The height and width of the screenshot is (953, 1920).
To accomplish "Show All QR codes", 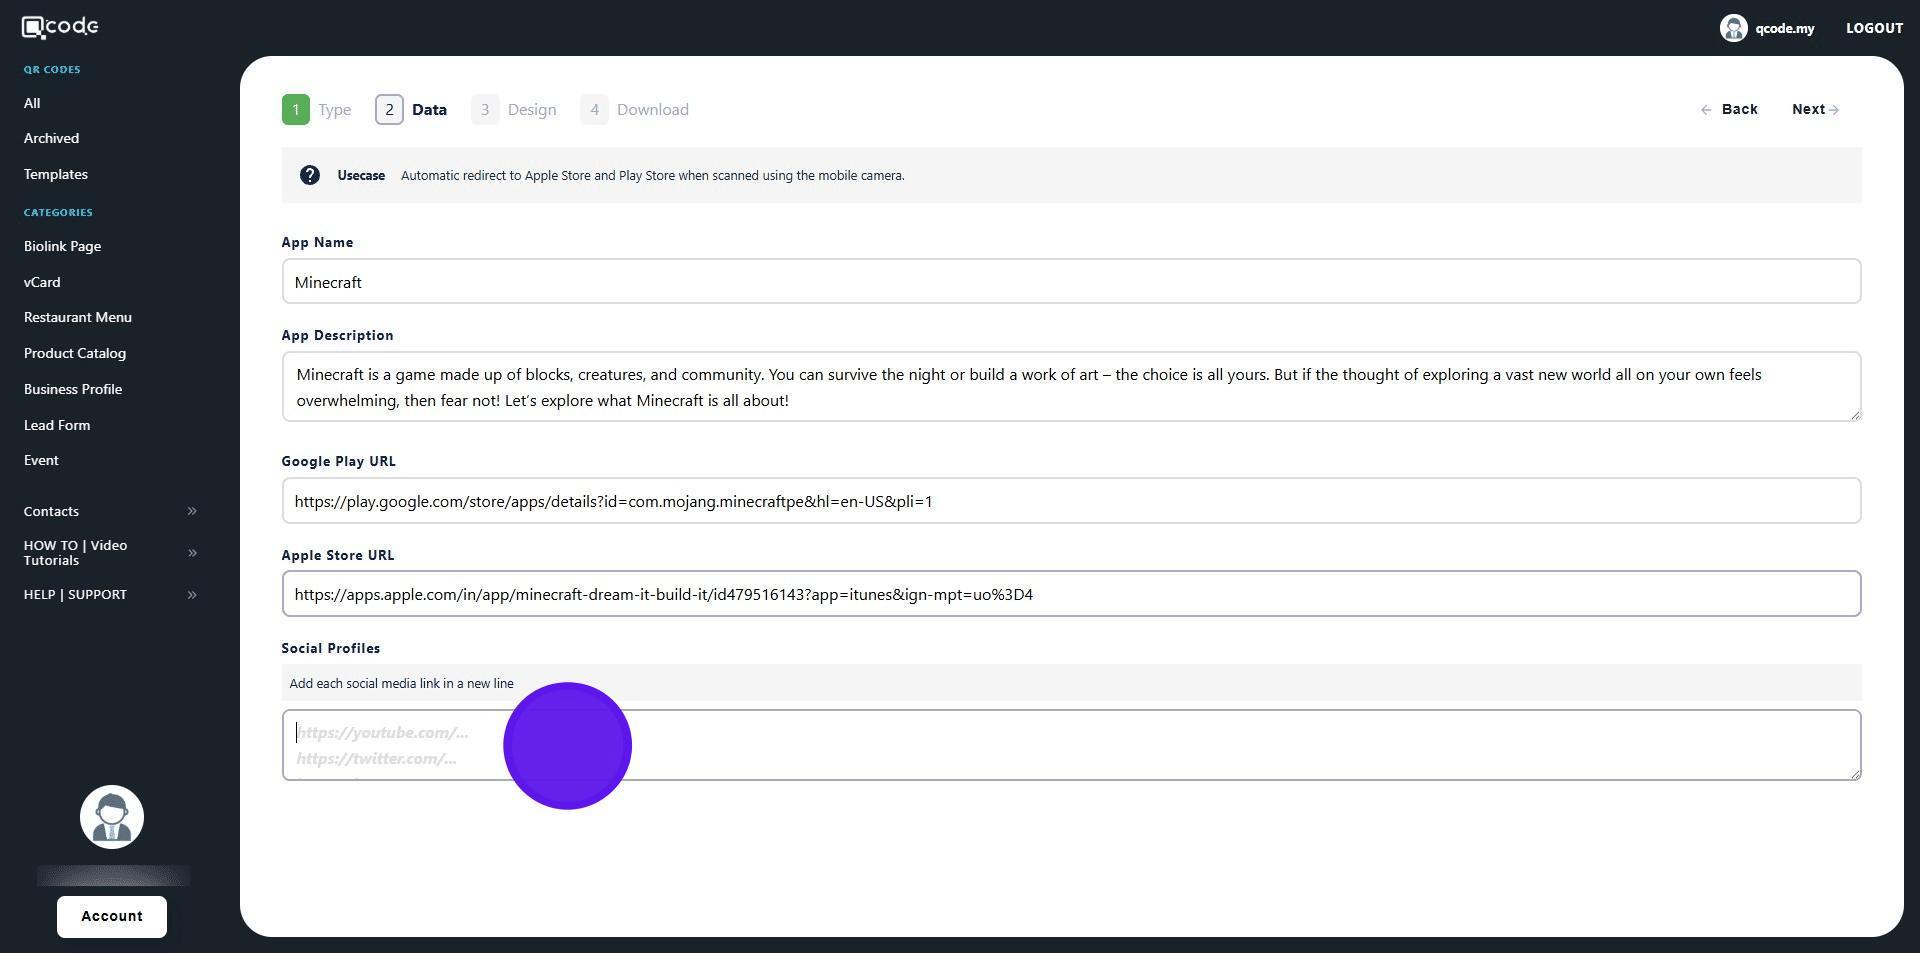I will click(x=32, y=103).
